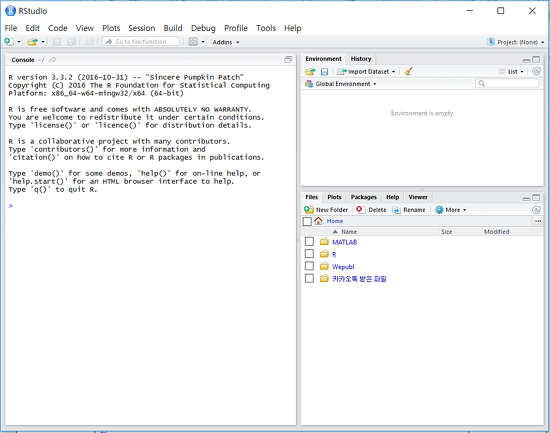Open the Global Environment dropdown
Screen dimensions: 550x433
click(341, 84)
